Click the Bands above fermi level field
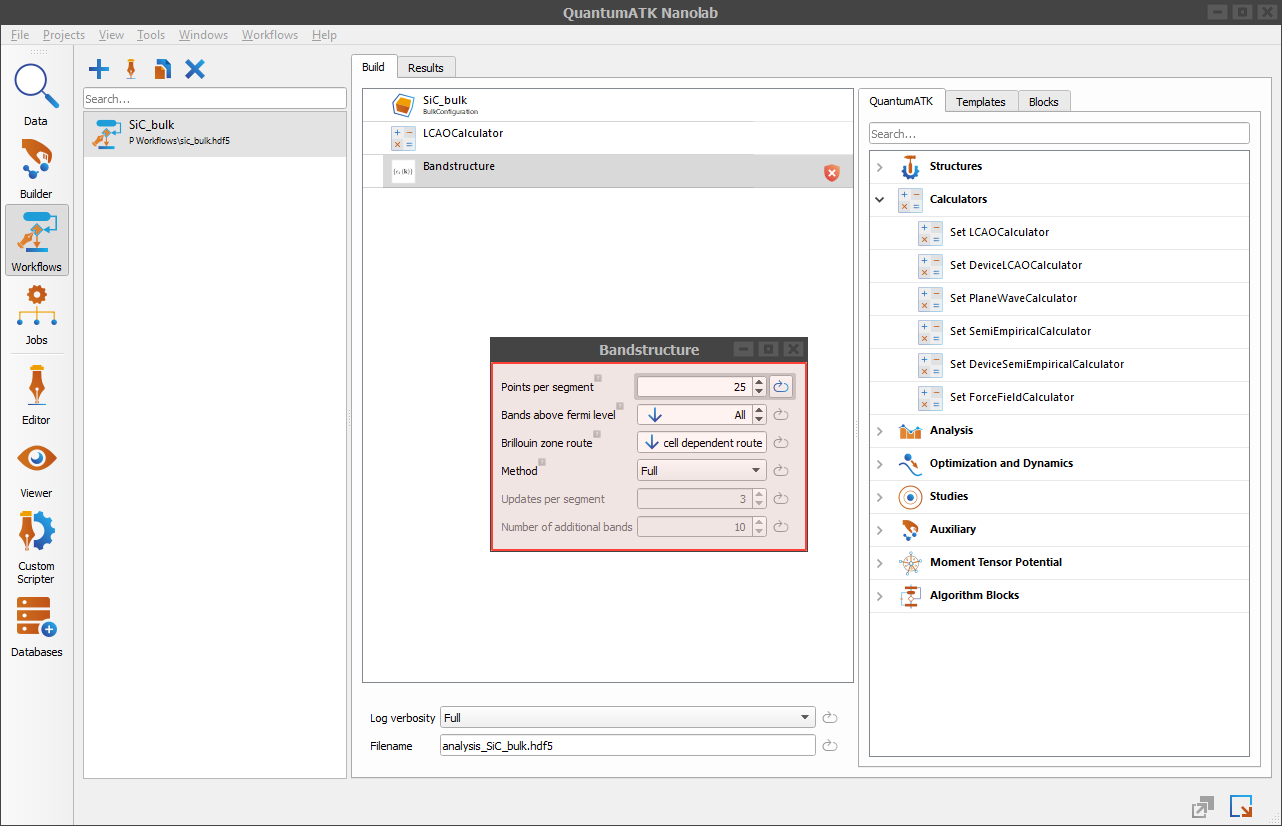 click(694, 415)
